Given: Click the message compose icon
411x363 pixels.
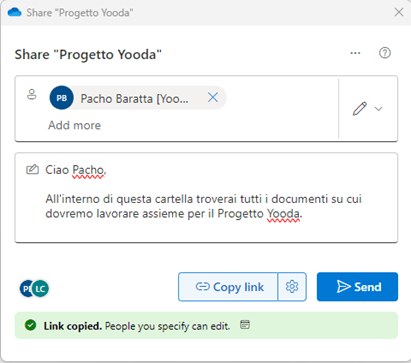Looking at the screenshot, I should coord(32,169).
